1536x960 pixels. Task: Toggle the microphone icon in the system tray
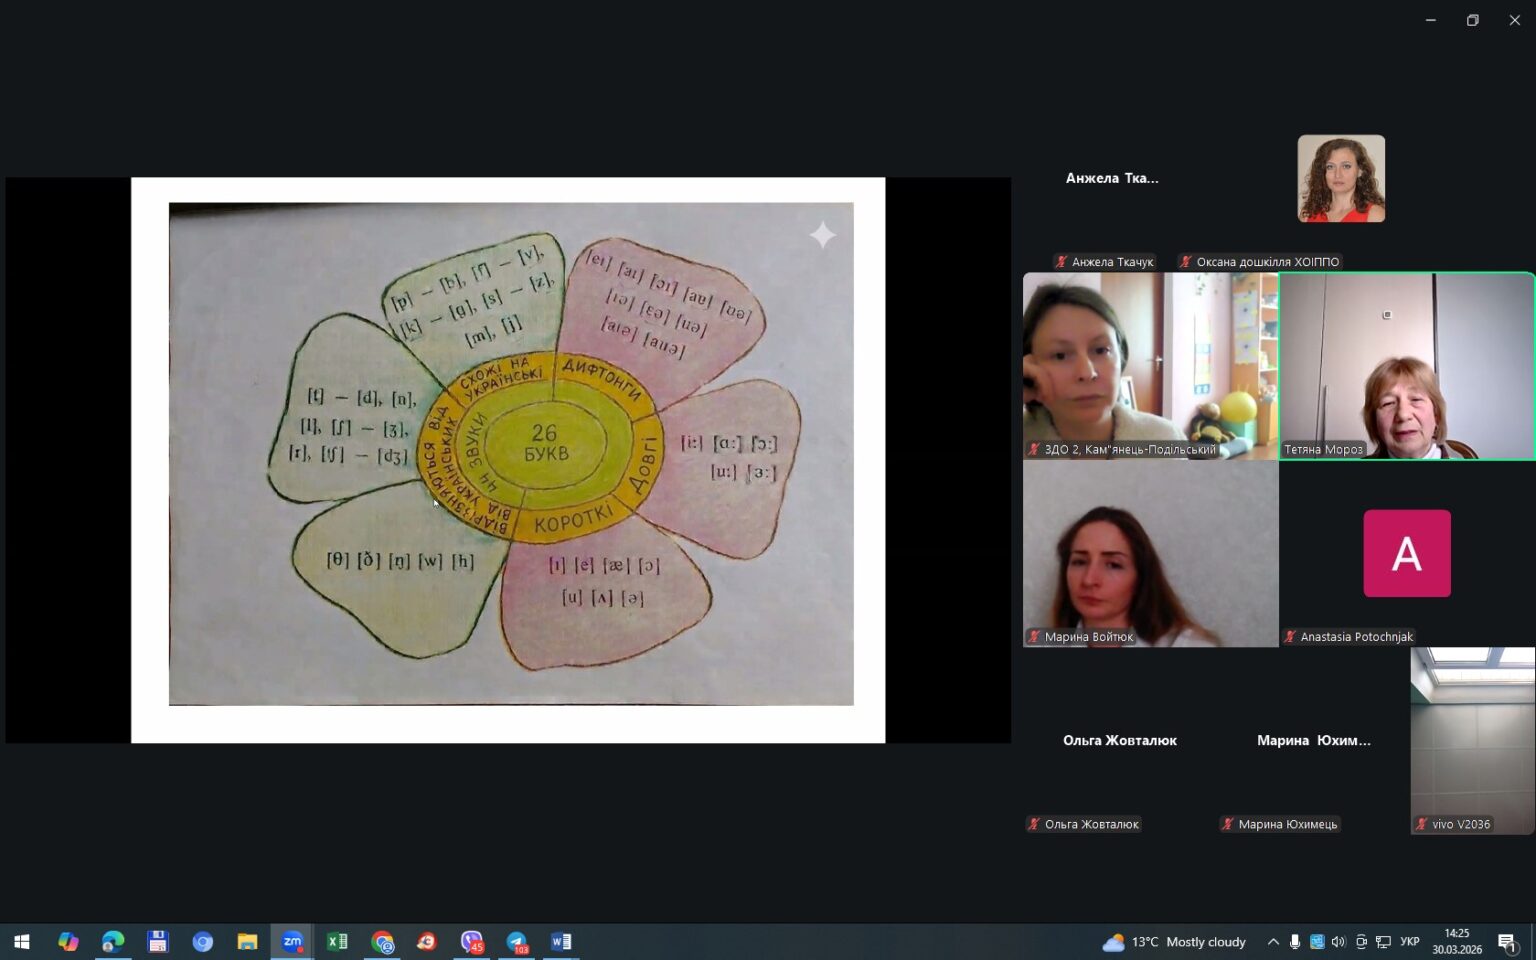(1295, 942)
